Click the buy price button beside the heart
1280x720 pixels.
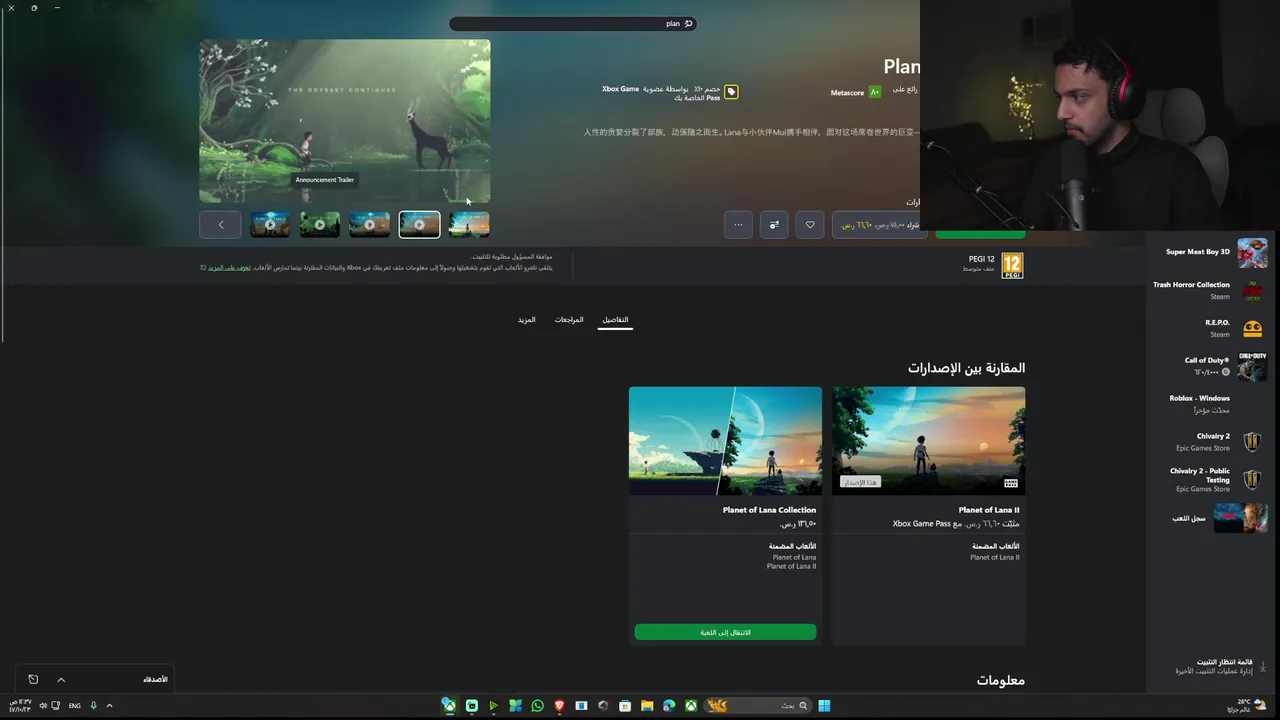click(x=879, y=224)
